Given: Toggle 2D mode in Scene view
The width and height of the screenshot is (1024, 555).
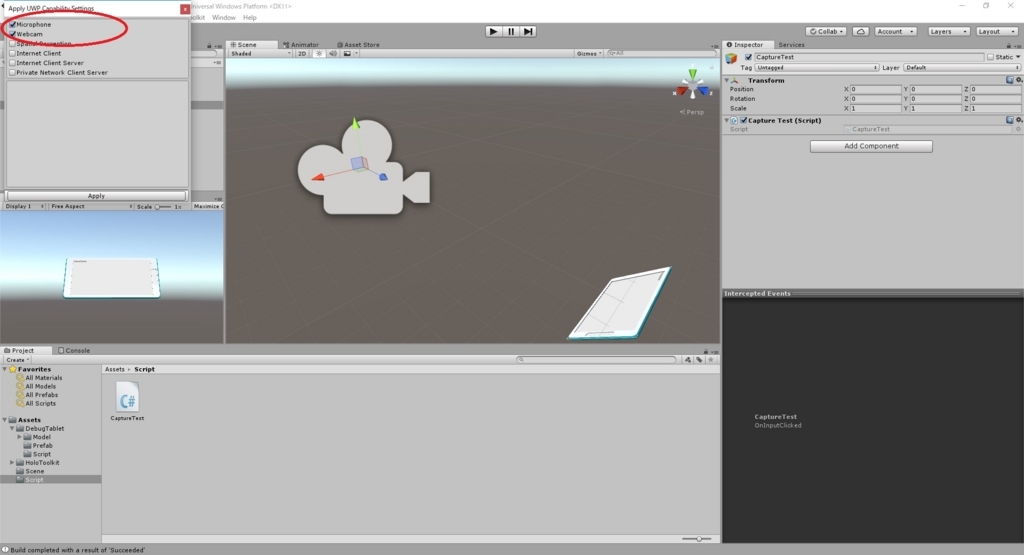Looking at the screenshot, I should point(302,54).
